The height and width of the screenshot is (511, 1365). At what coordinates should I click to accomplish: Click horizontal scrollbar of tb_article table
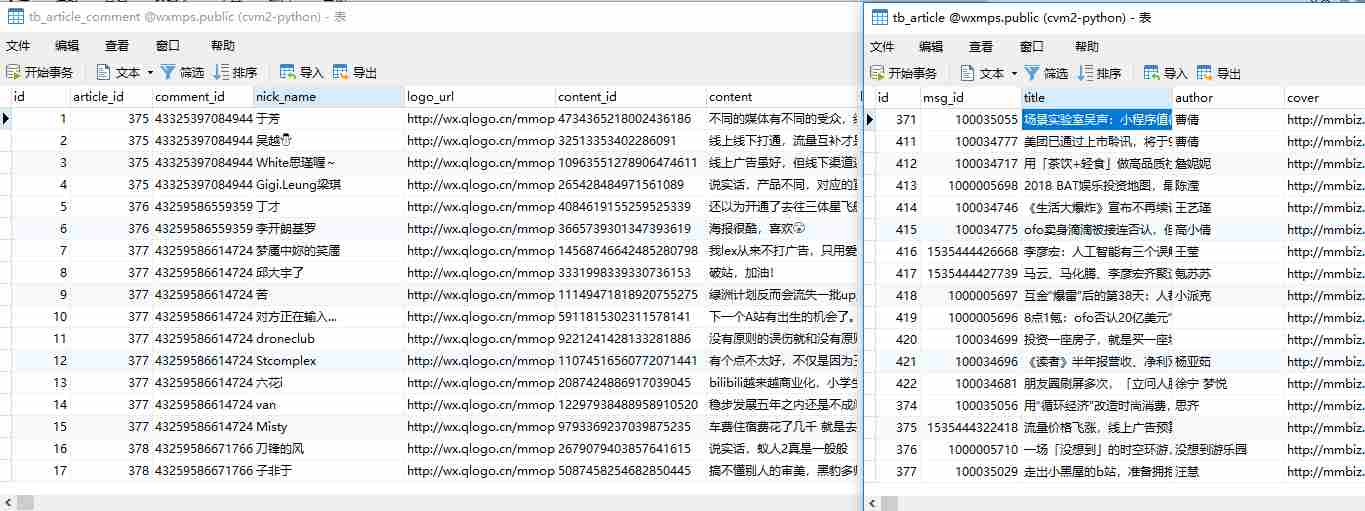[1114, 503]
